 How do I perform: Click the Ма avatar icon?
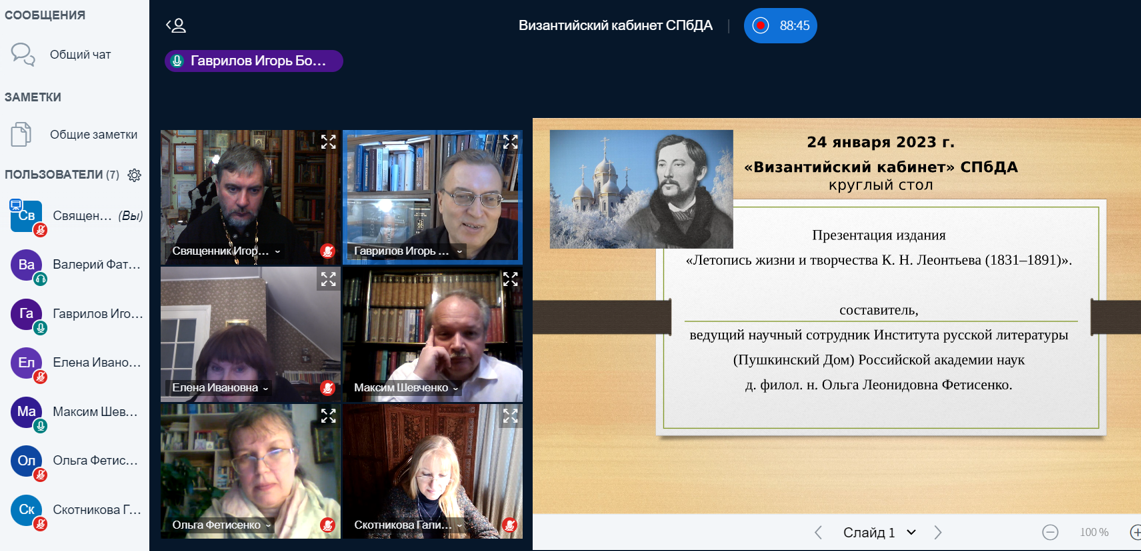tap(26, 412)
